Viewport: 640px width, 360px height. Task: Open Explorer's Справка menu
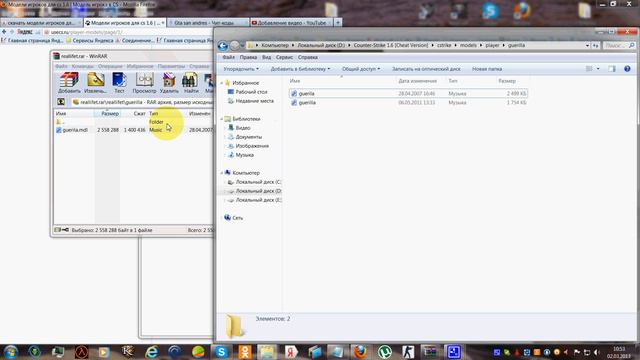308,58
